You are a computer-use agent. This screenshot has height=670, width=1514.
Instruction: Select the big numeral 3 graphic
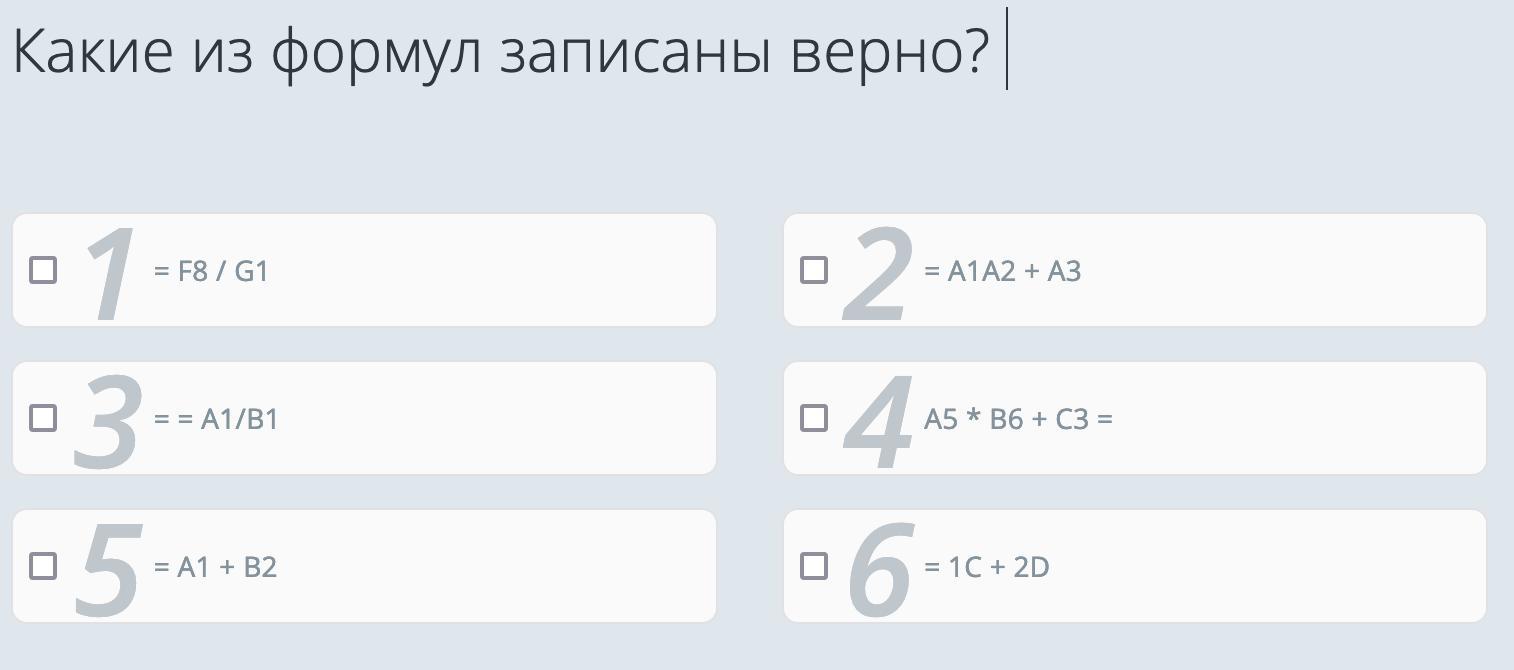pyautogui.click(x=106, y=421)
